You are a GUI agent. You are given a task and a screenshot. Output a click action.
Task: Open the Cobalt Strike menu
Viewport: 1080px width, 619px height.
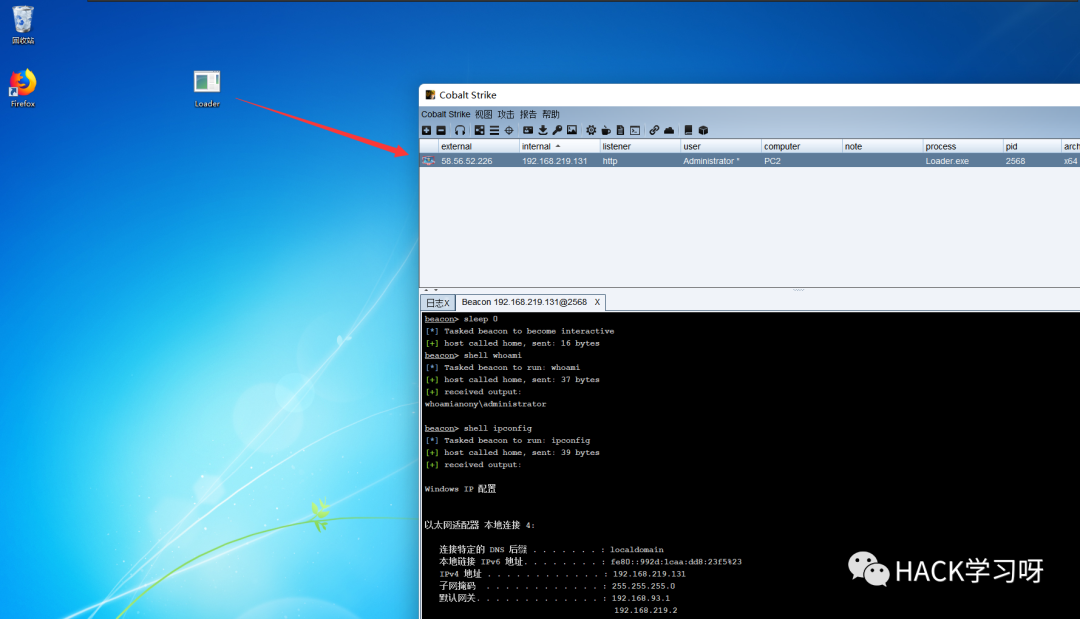click(446, 114)
